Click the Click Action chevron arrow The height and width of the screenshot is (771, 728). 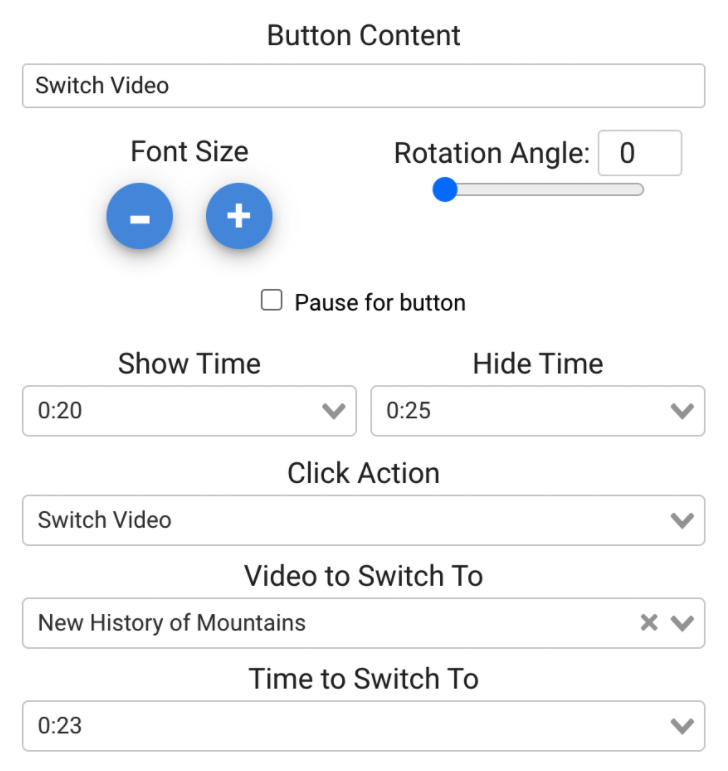[682, 520]
